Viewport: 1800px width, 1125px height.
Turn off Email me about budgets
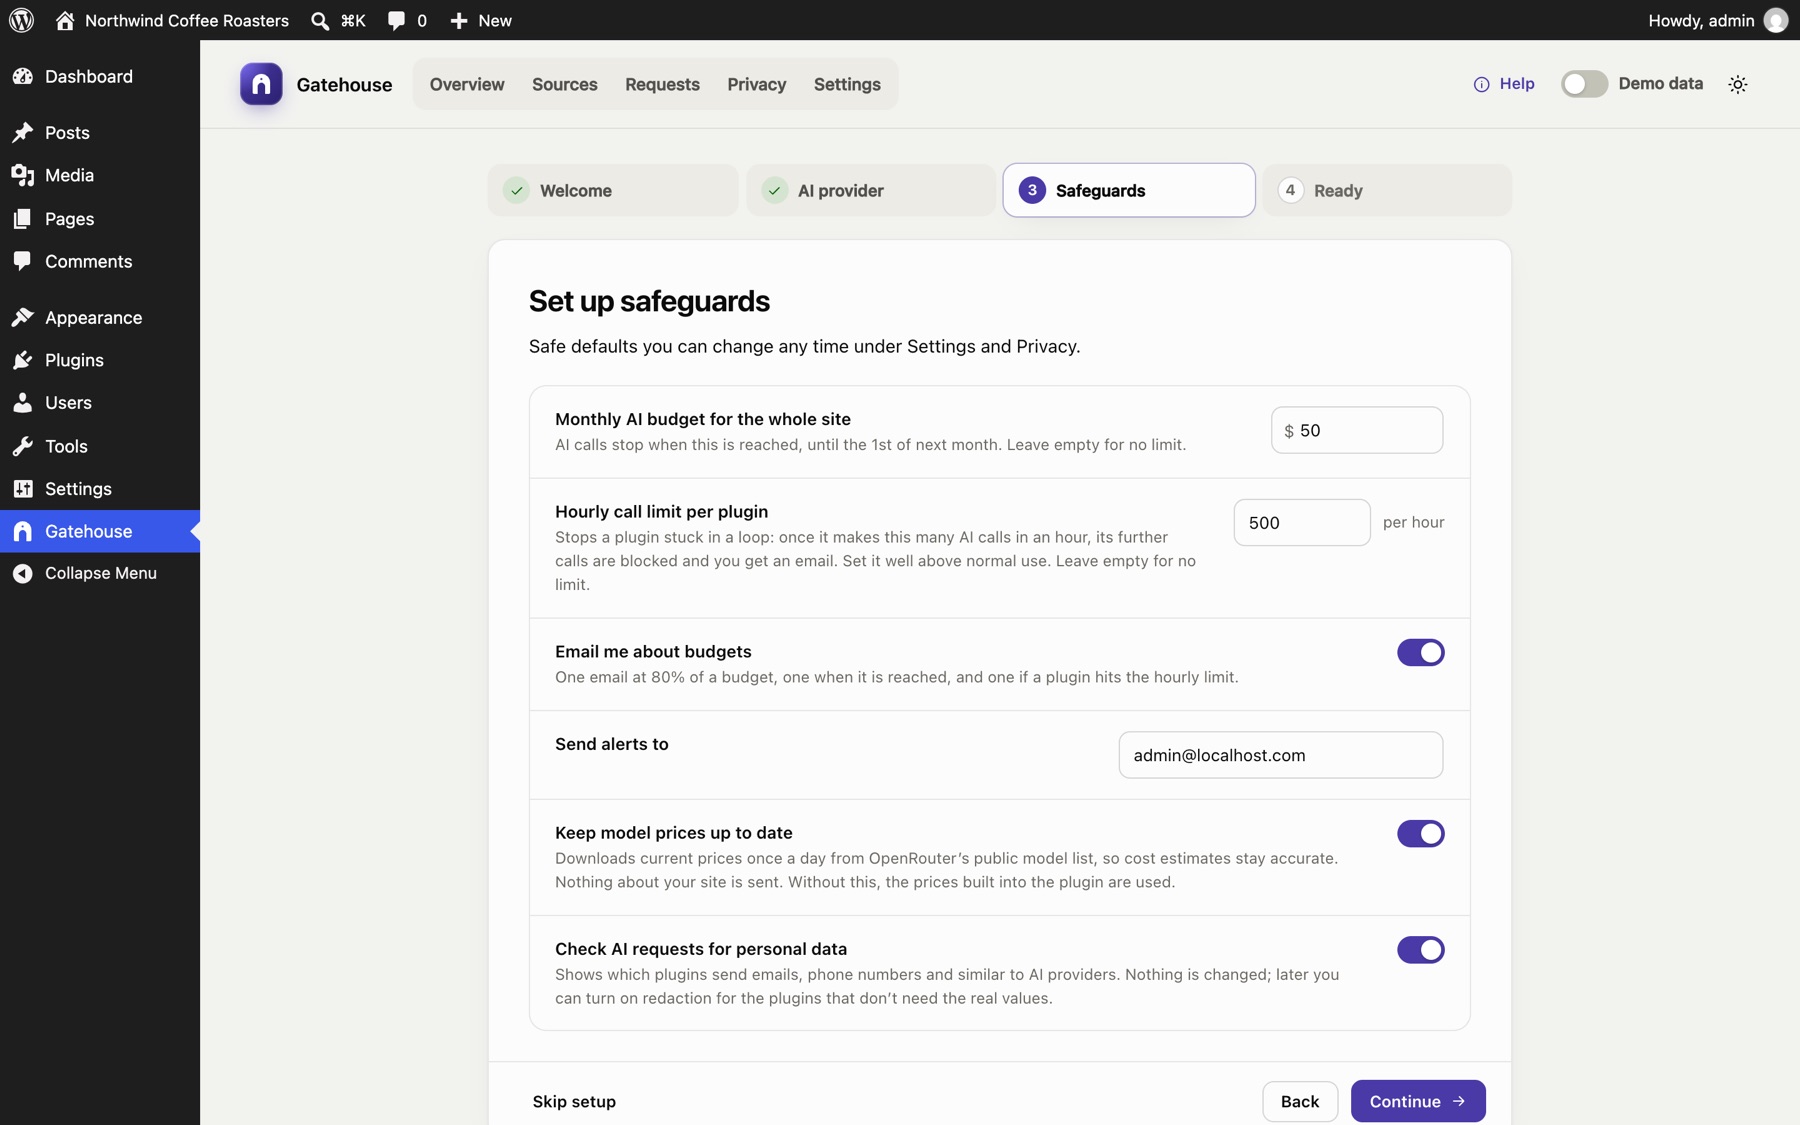1421,653
